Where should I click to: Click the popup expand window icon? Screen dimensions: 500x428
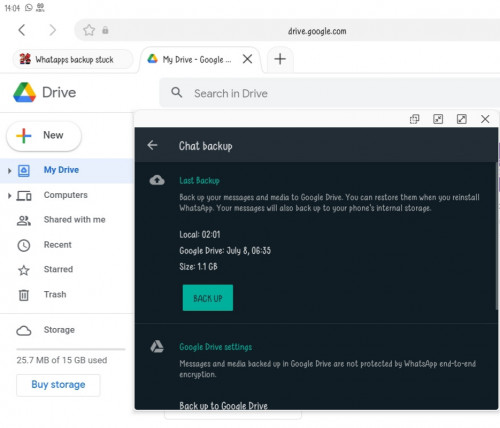point(462,119)
